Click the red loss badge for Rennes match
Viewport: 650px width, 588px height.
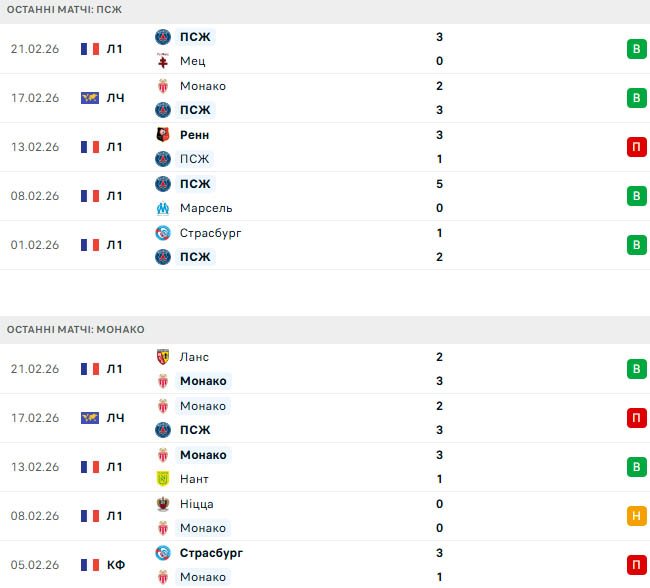[636, 147]
